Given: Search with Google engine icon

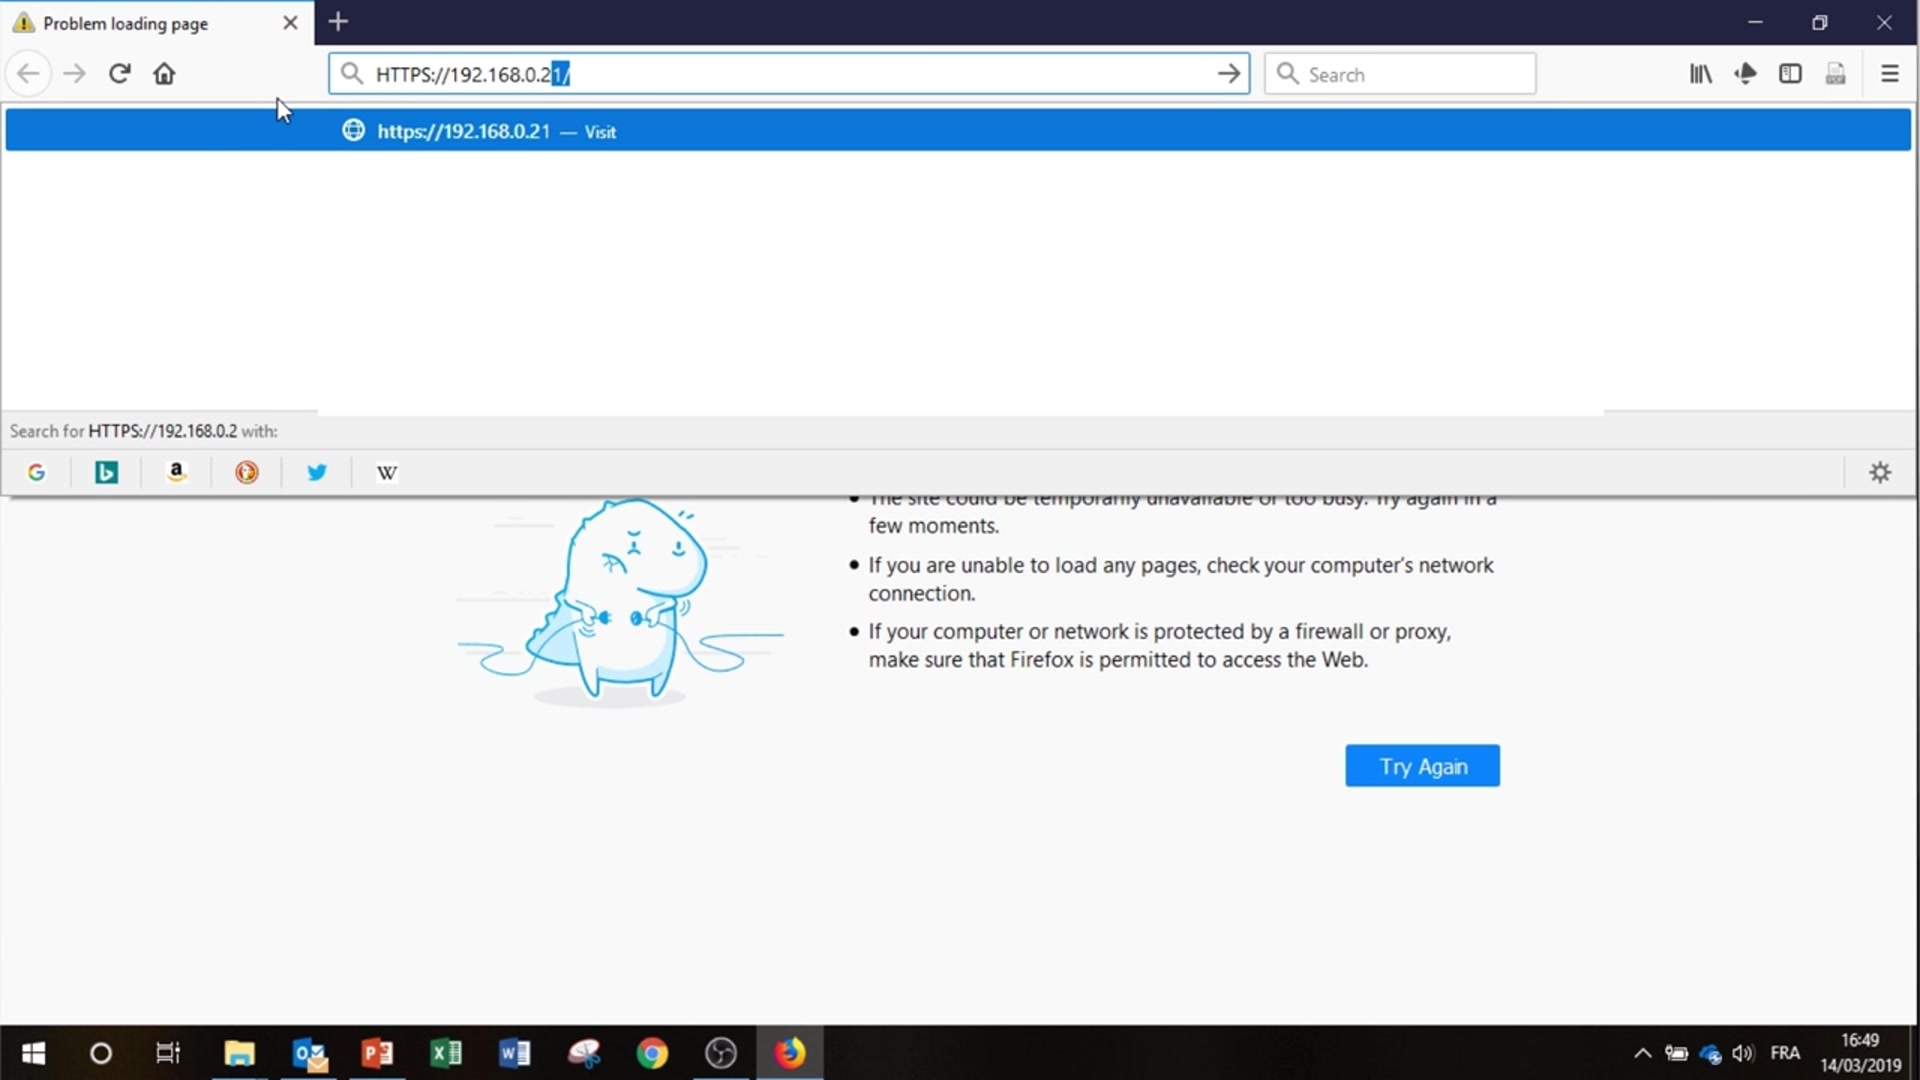Looking at the screenshot, I should coord(36,472).
